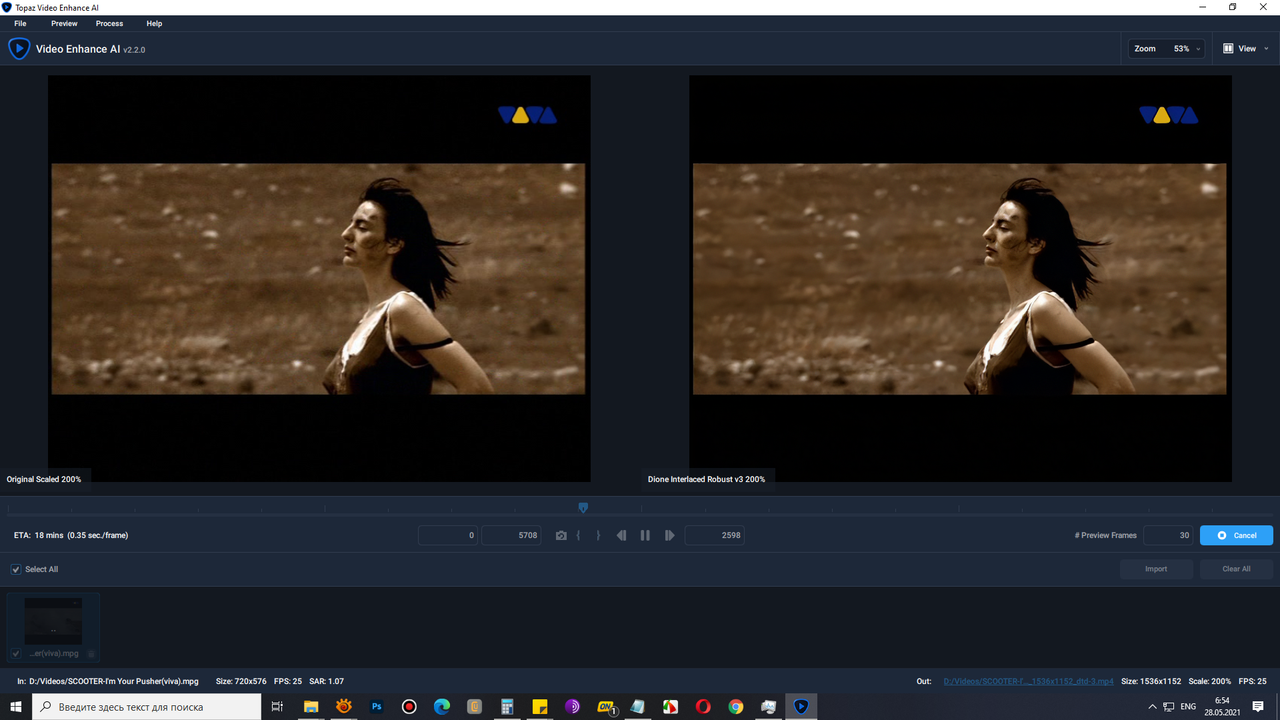The image size is (1280, 720).
Task: Click the Original Scaled 200% preview pane
Action: pos(319,279)
